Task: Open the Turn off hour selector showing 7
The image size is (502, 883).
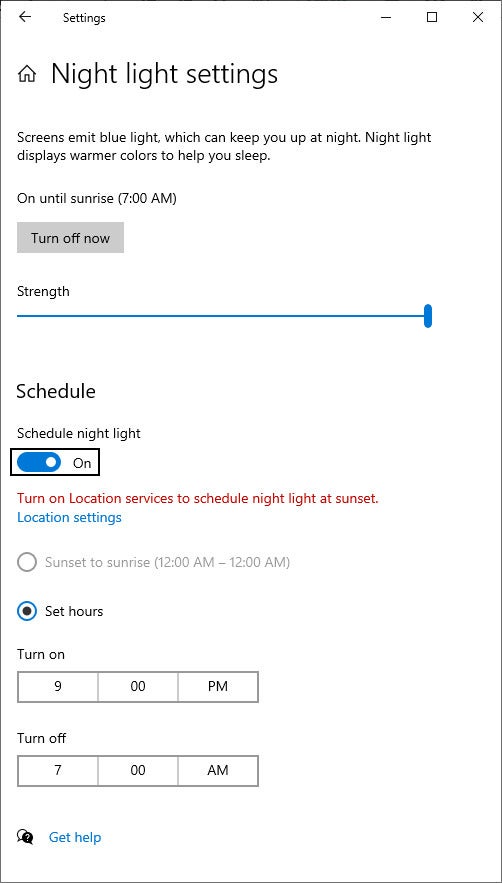Action: 58,770
